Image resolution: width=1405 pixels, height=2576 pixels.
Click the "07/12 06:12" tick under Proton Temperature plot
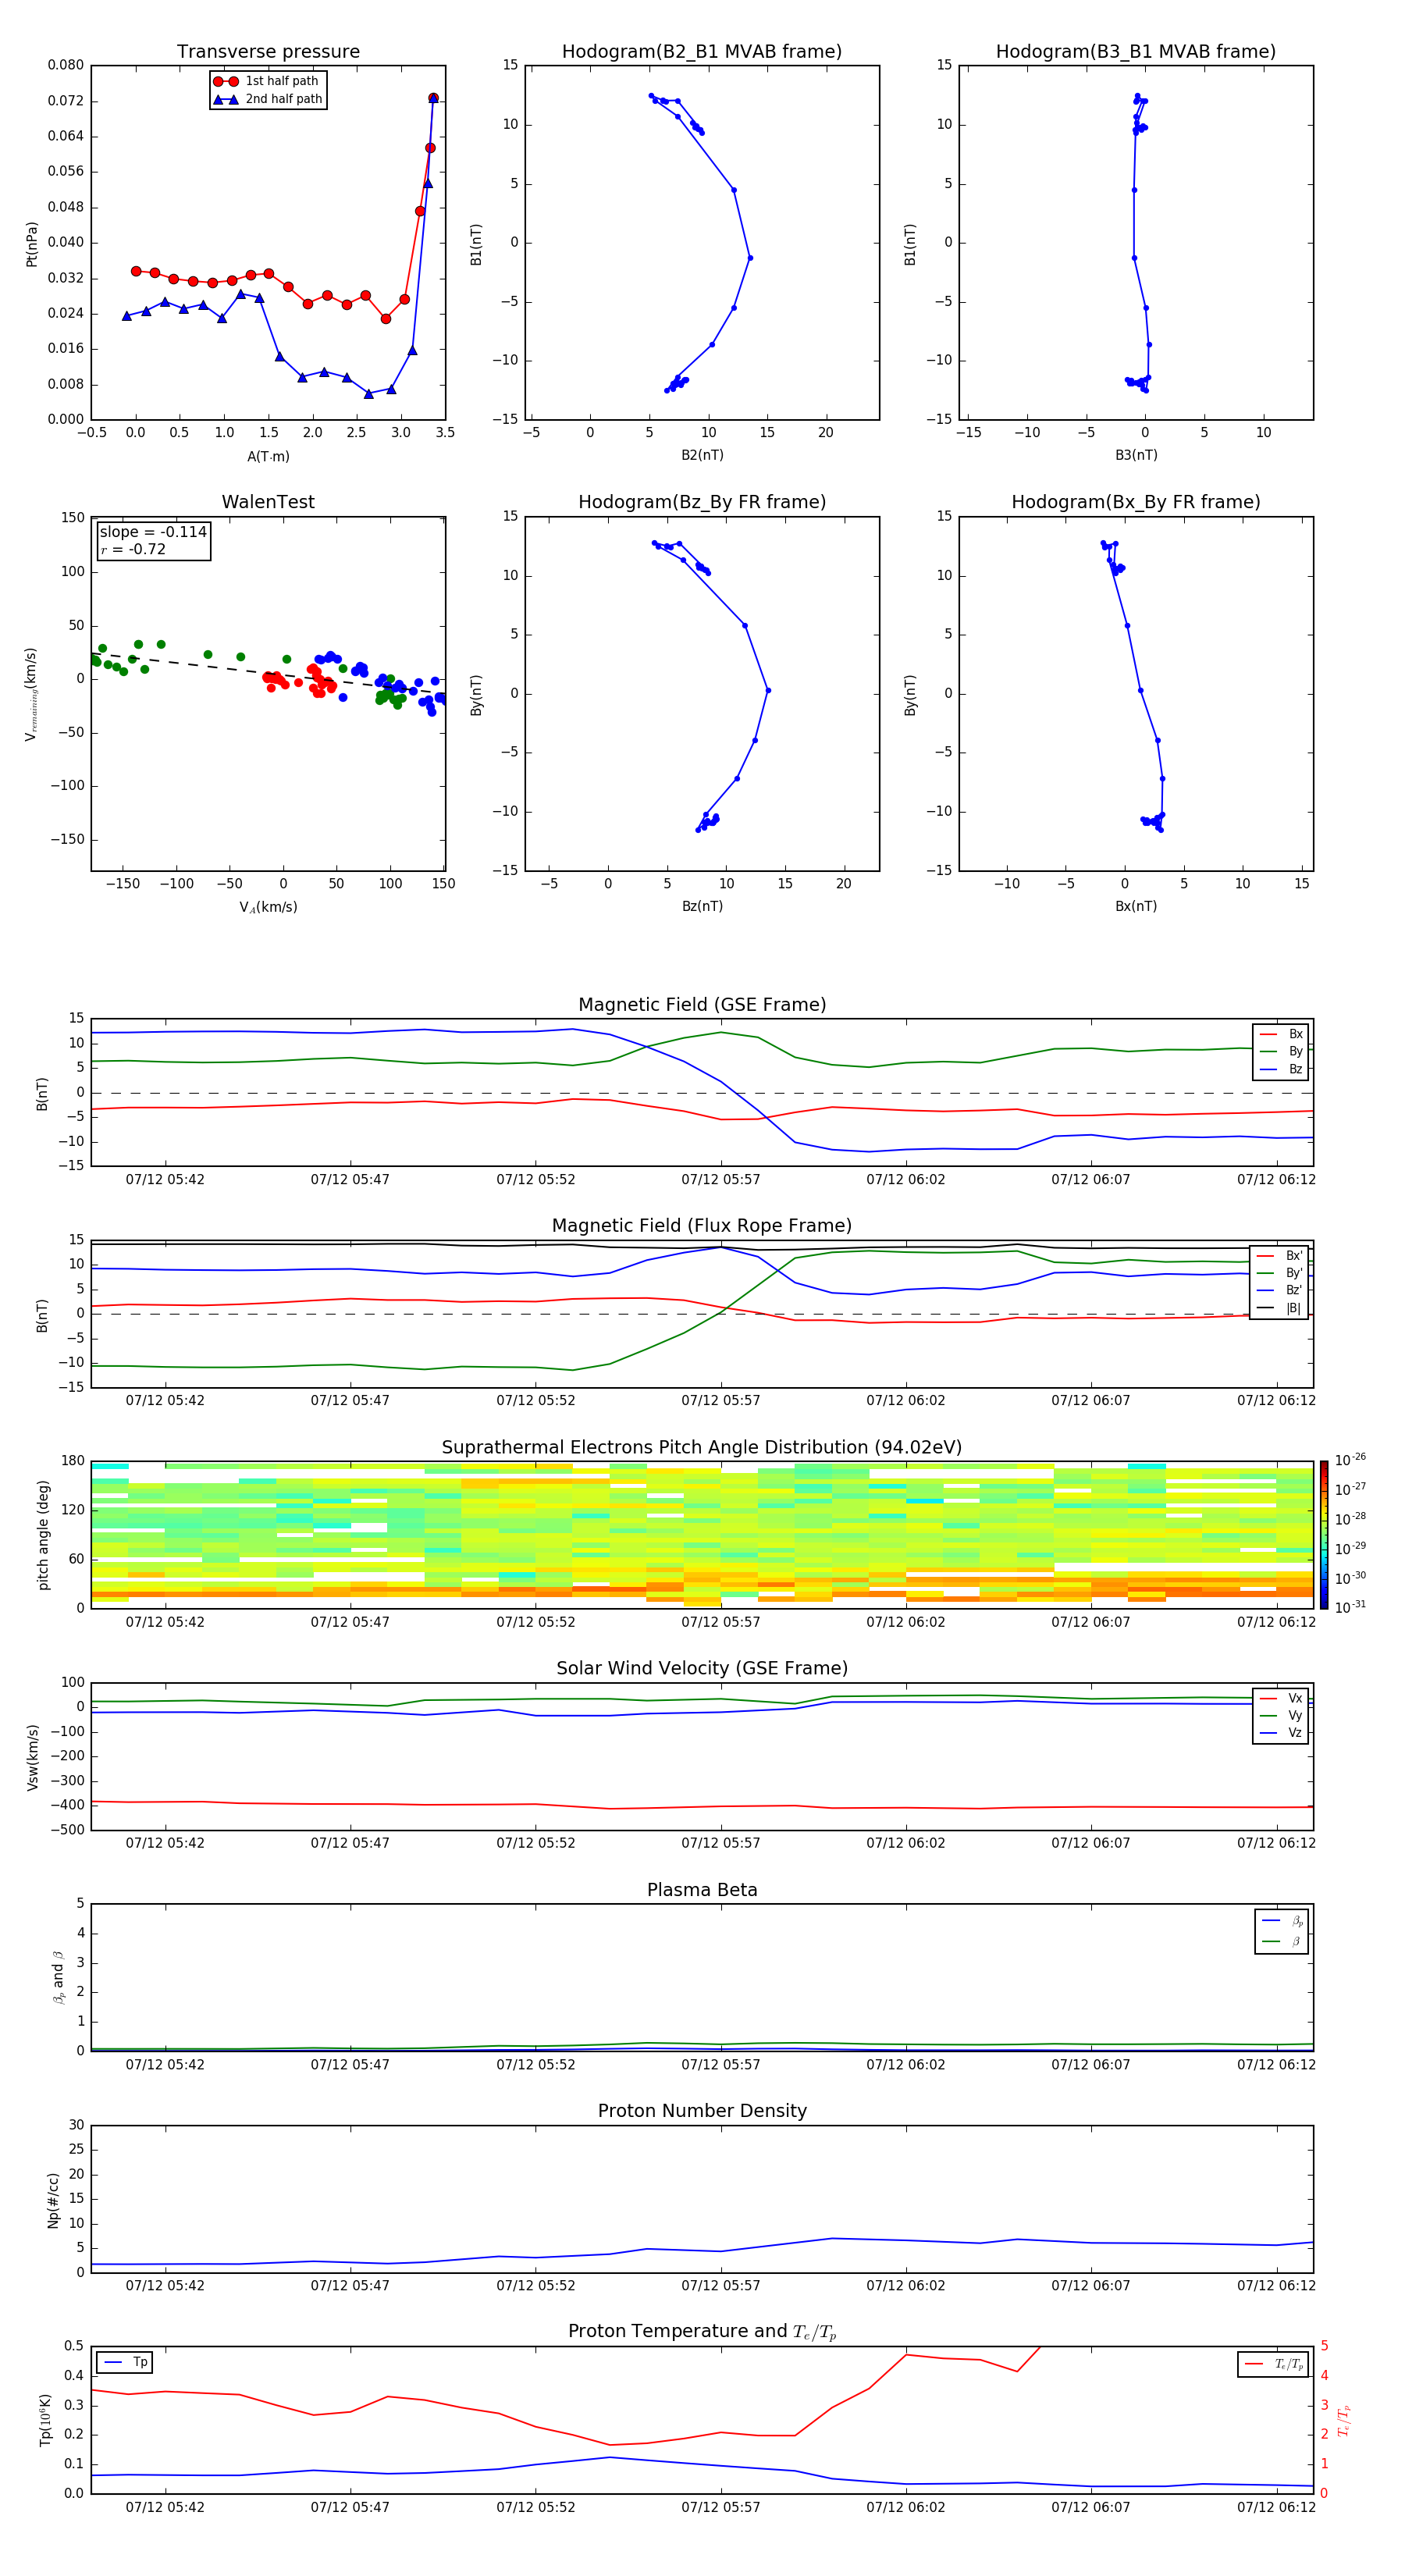point(1276,2507)
